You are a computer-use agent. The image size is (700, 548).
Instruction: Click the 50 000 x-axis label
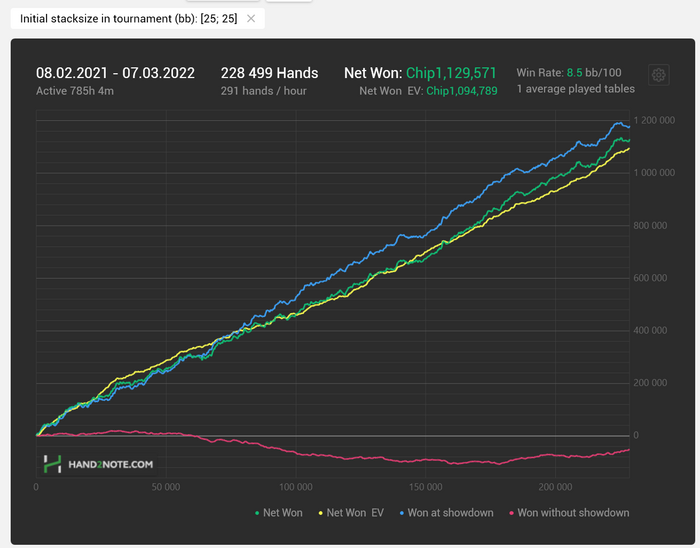click(x=166, y=487)
